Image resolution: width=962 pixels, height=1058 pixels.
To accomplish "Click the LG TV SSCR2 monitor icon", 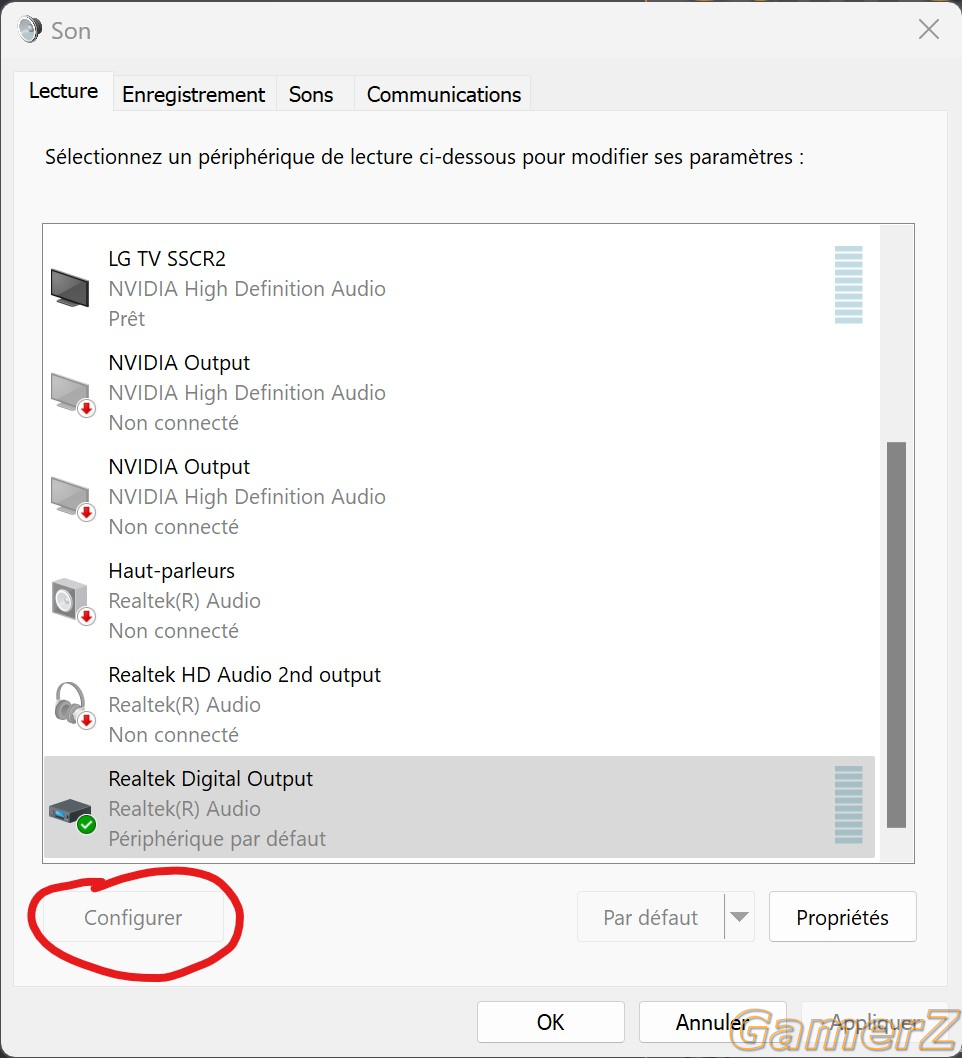I will [70, 288].
